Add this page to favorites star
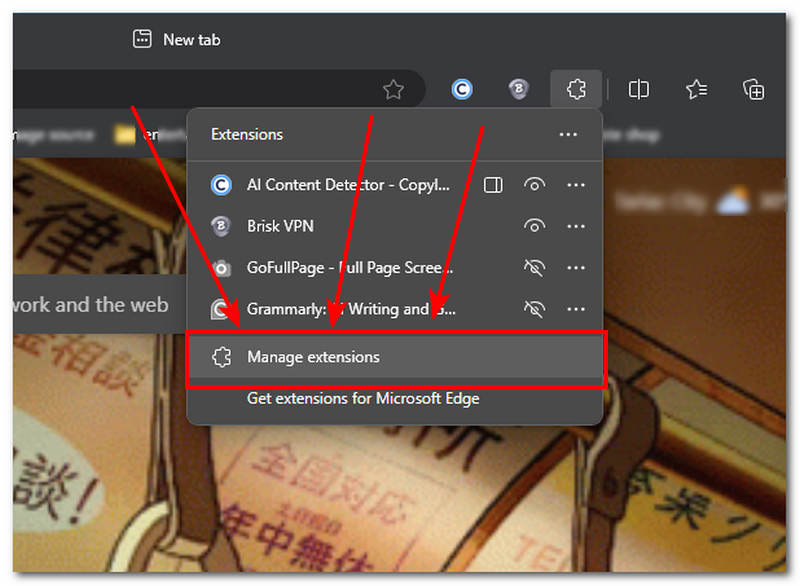This screenshot has width=800, height=586. [x=393, y=90]
